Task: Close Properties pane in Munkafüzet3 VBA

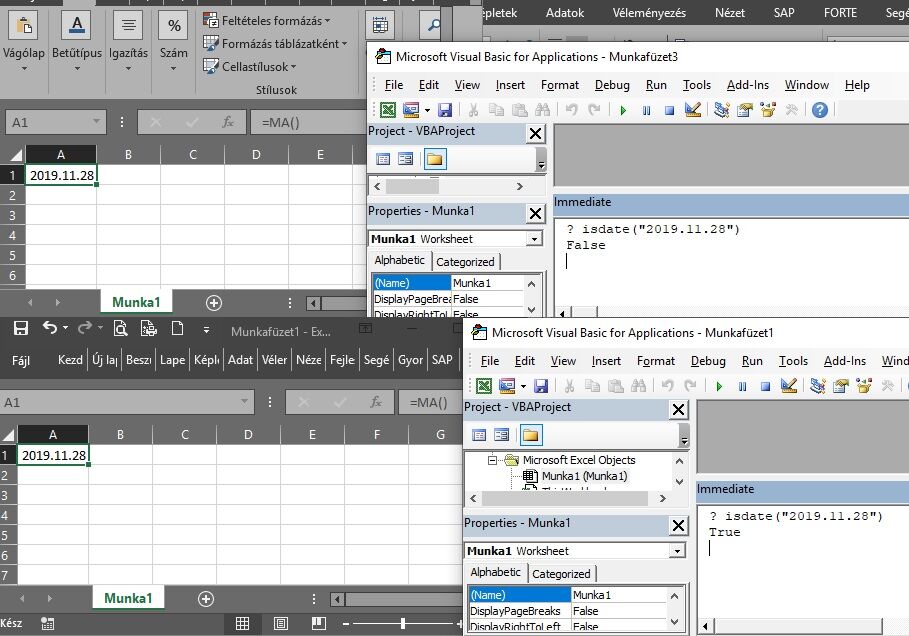Action: click(536, 214)
